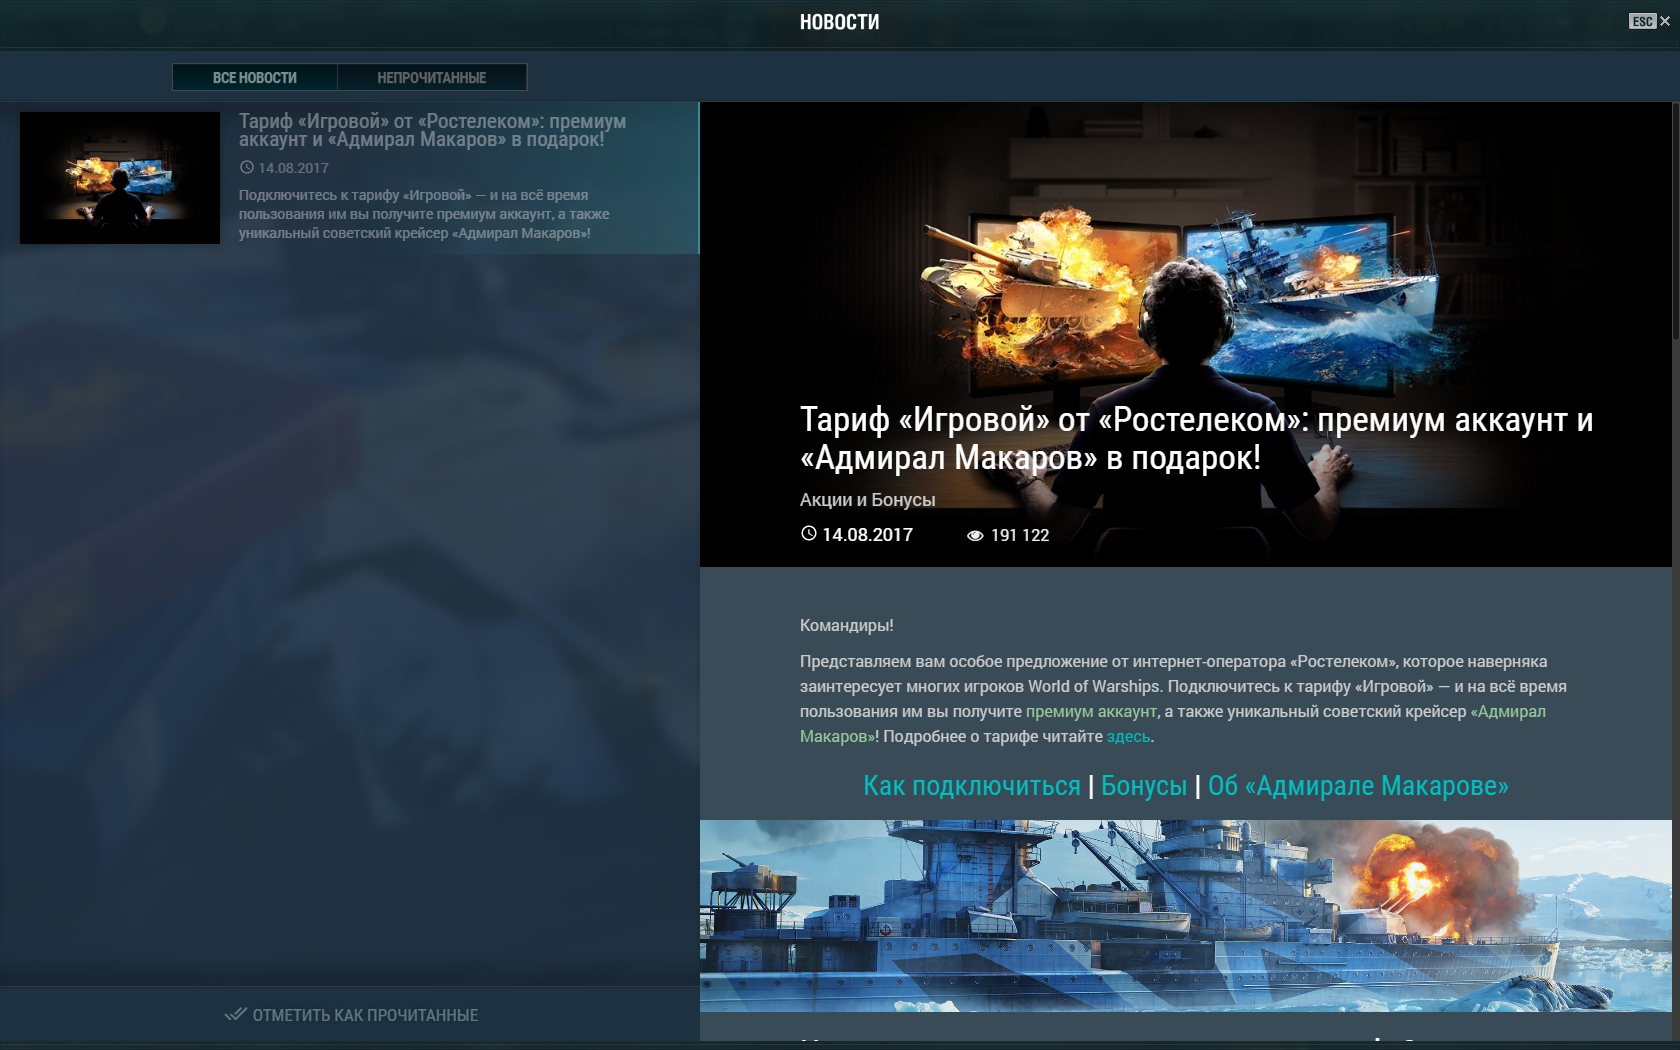Click the ESC key badge
The image size is (1680, 1050).
click(x=1642, y=21)
